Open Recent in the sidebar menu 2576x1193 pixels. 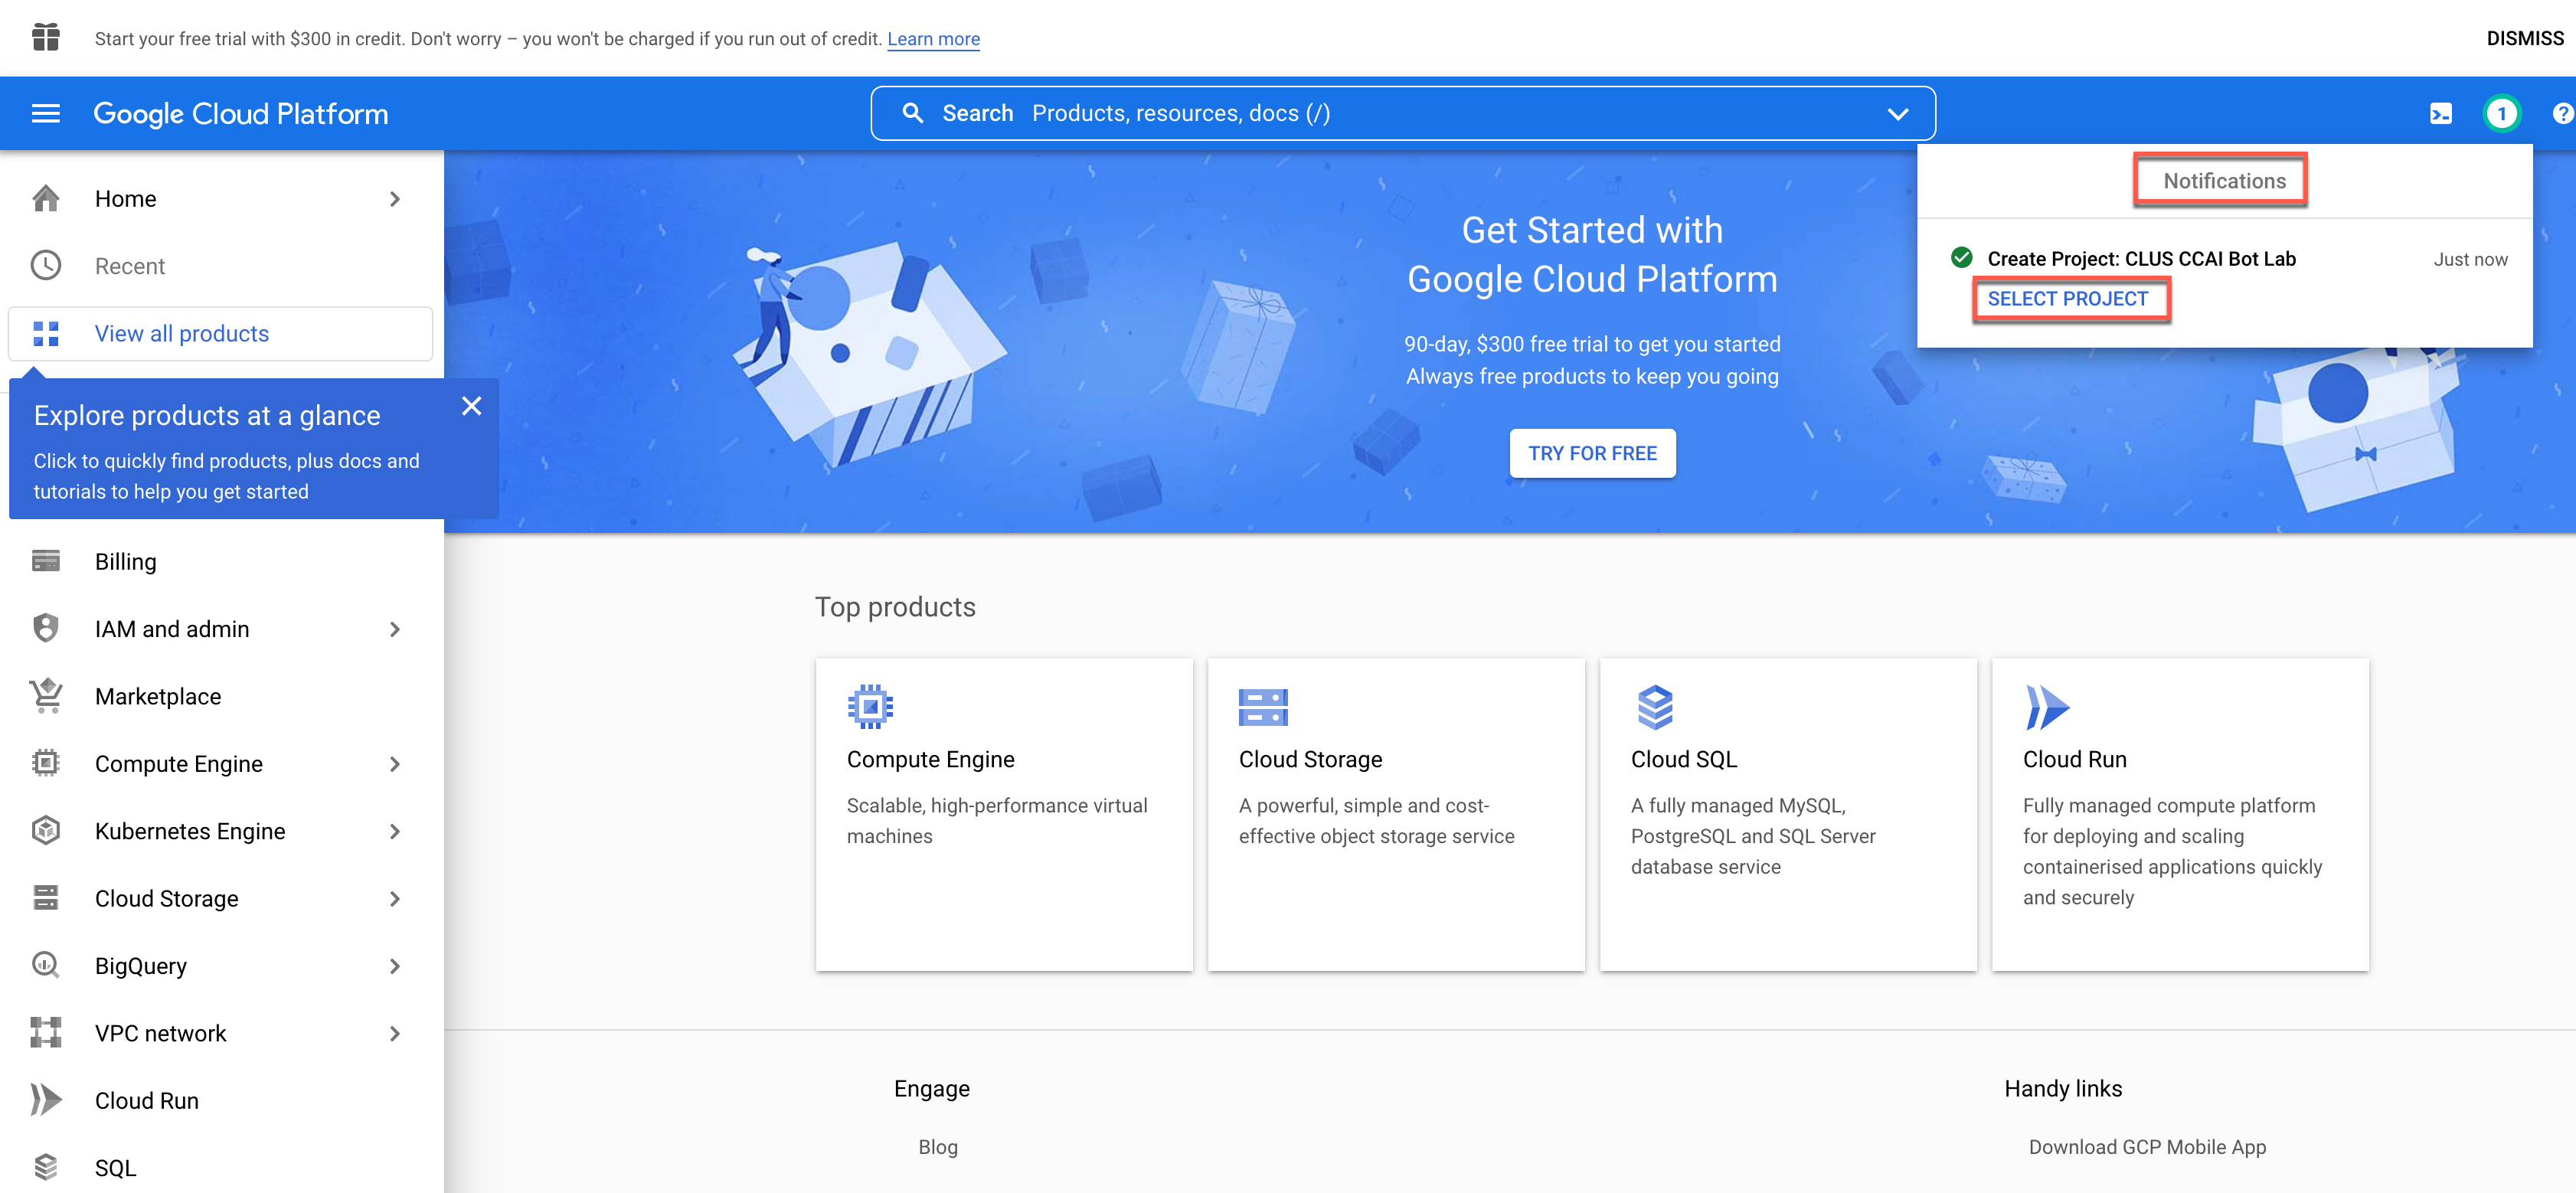[222, 266]
